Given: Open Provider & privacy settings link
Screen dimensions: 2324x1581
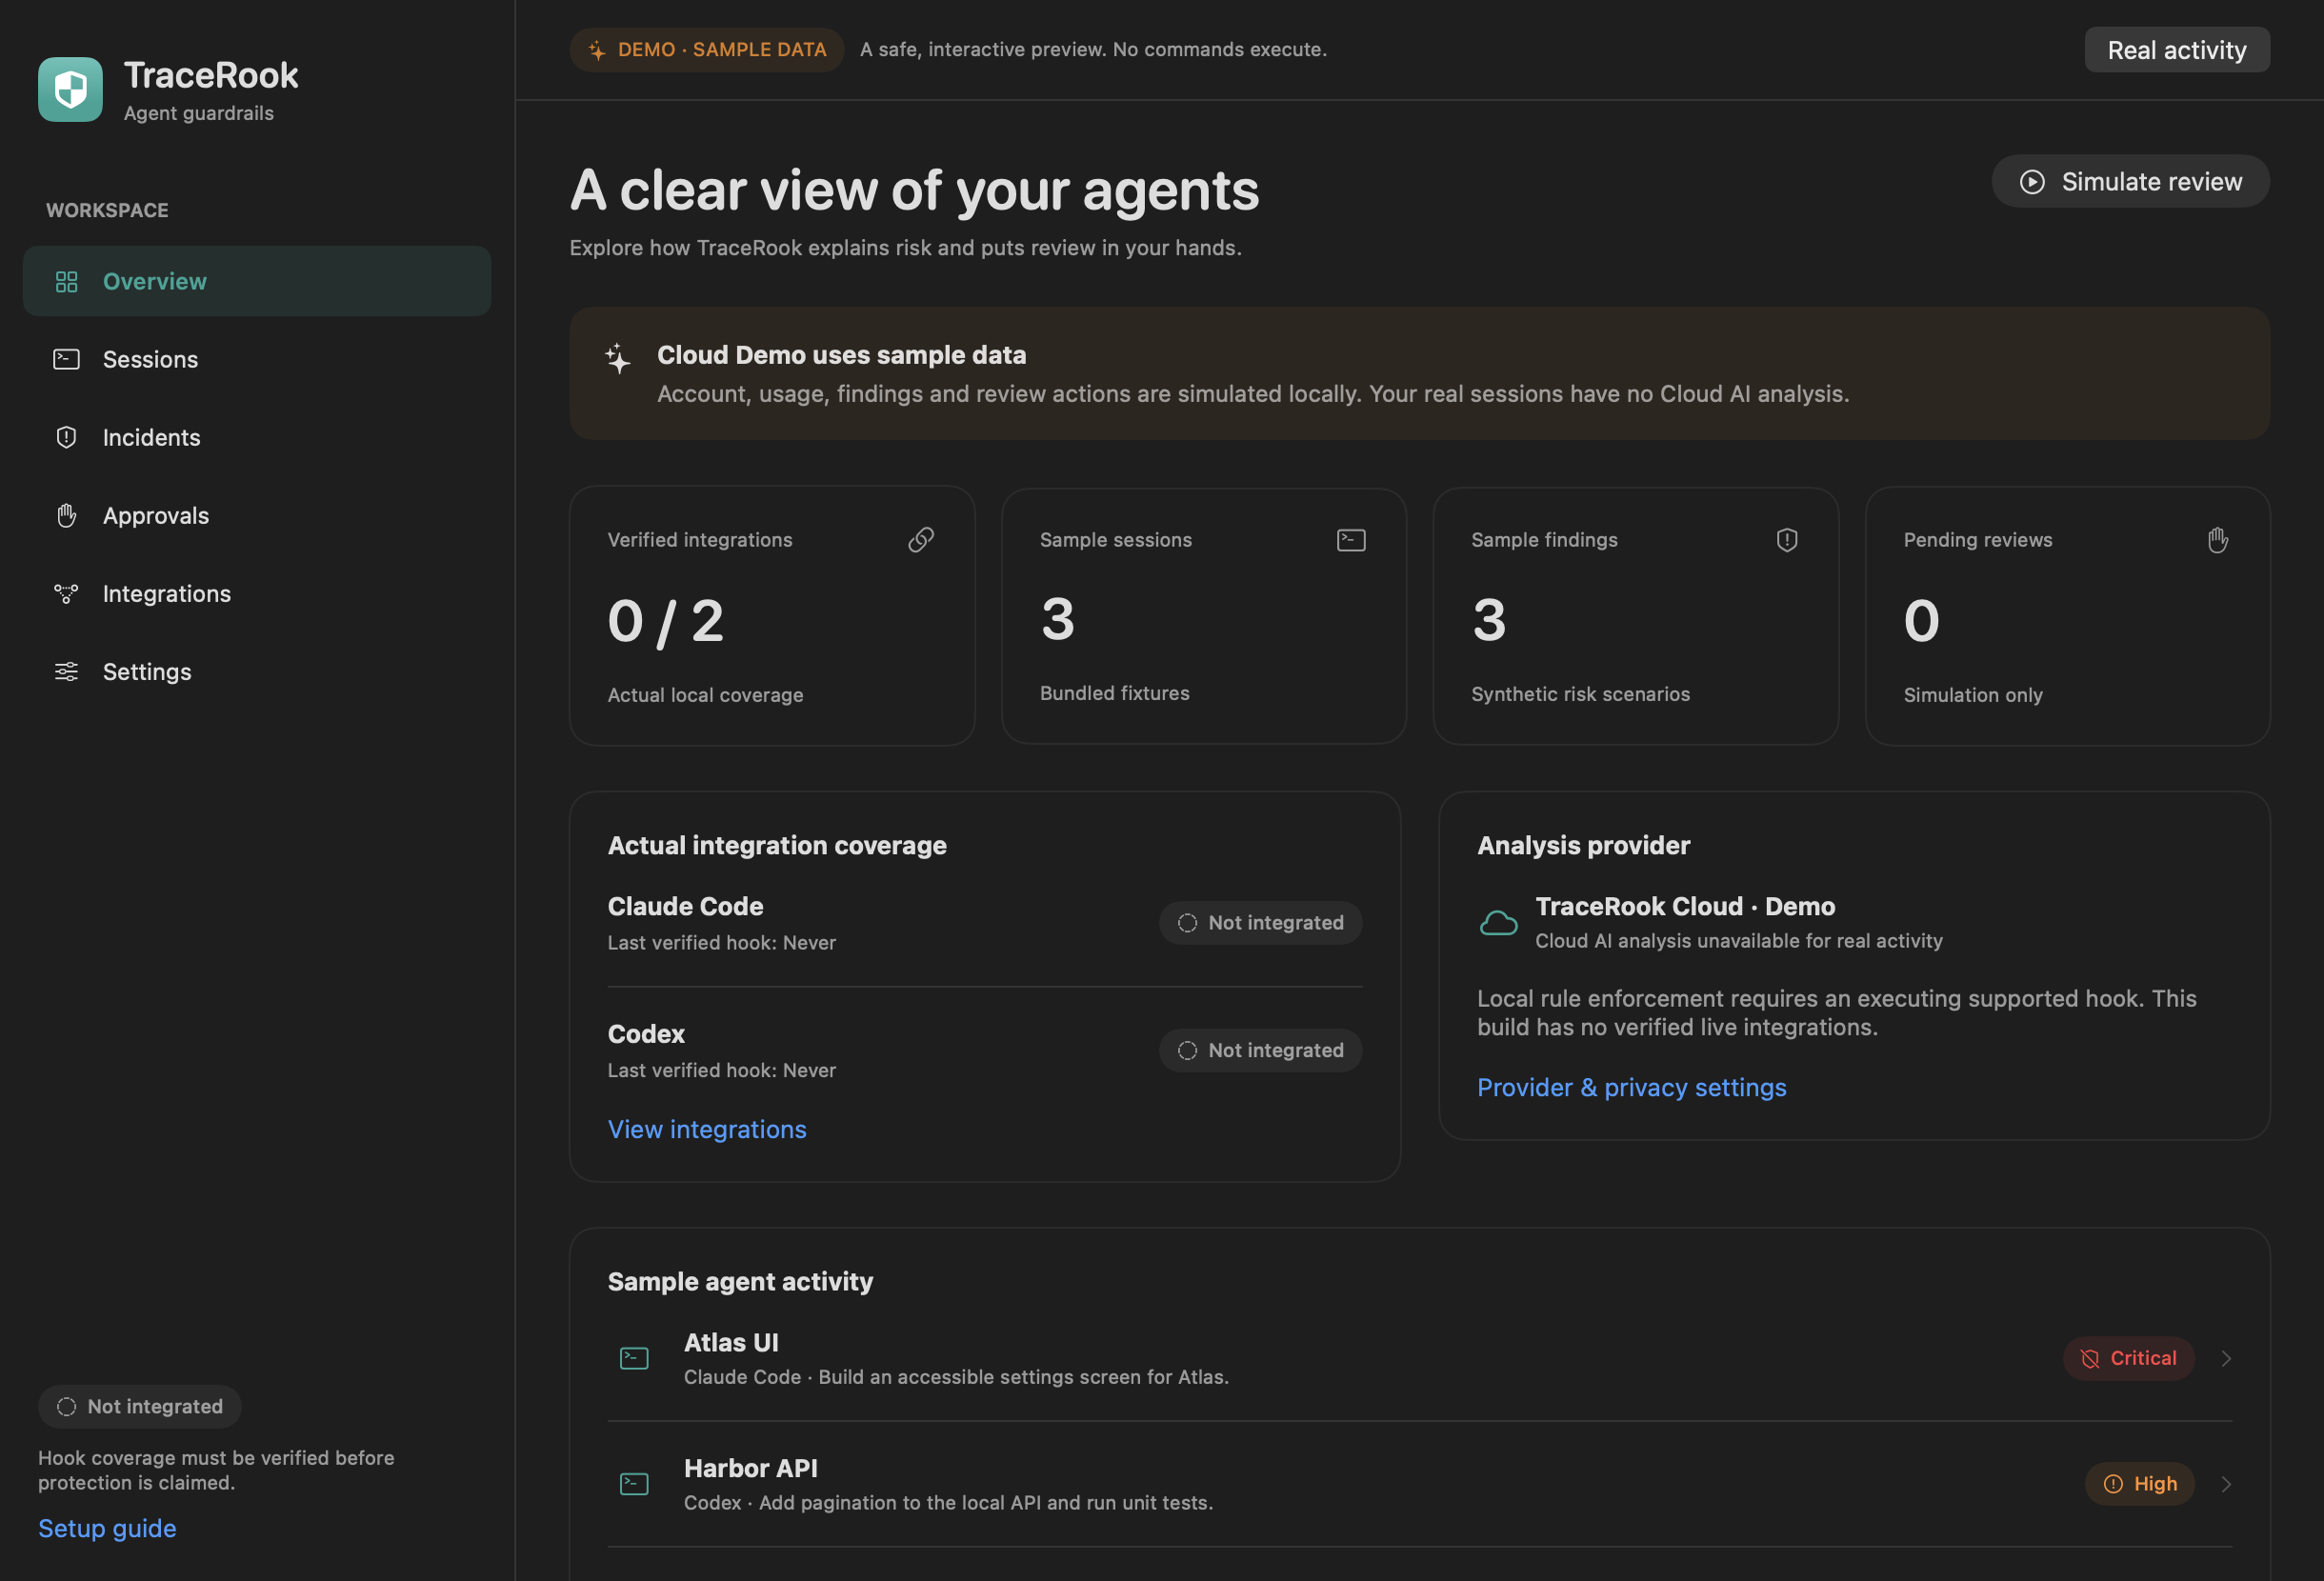Looking at the screenshot, I should (1632, 1087).
